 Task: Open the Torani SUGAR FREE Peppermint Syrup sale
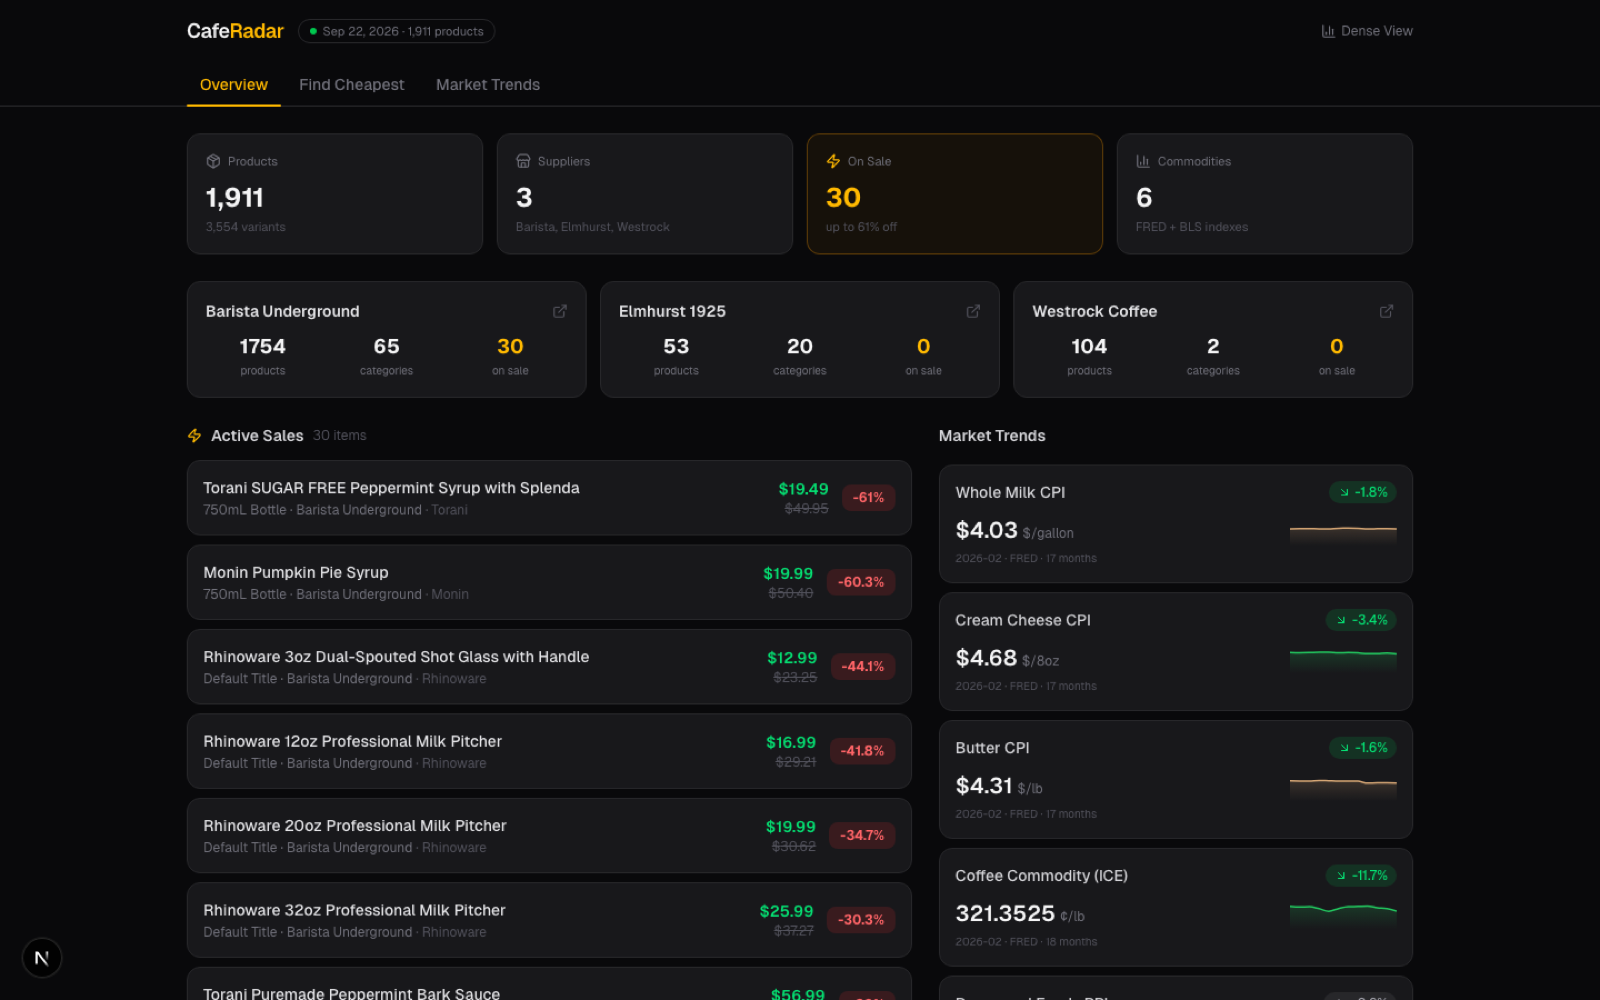[x=549, y=498]
